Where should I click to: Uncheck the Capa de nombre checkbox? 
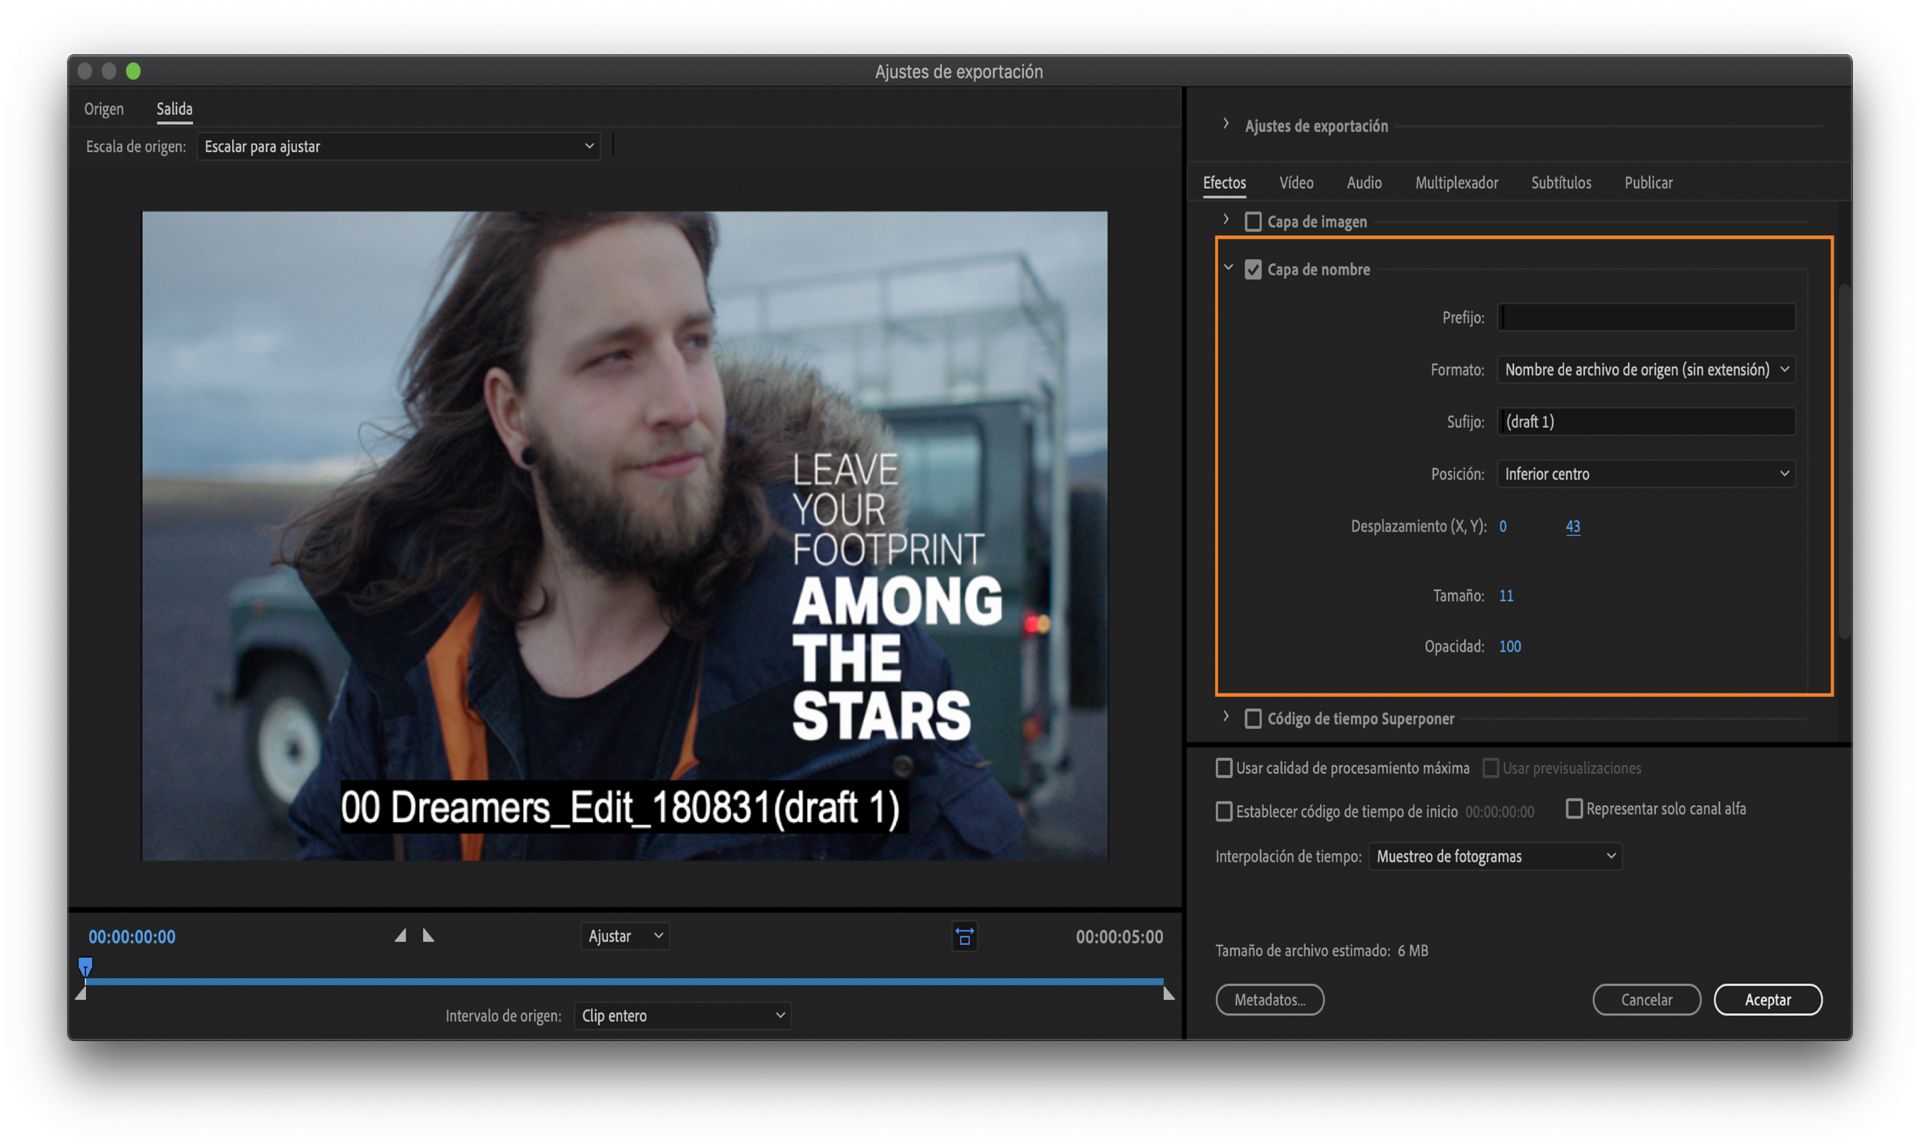(x=1253, y=270)
